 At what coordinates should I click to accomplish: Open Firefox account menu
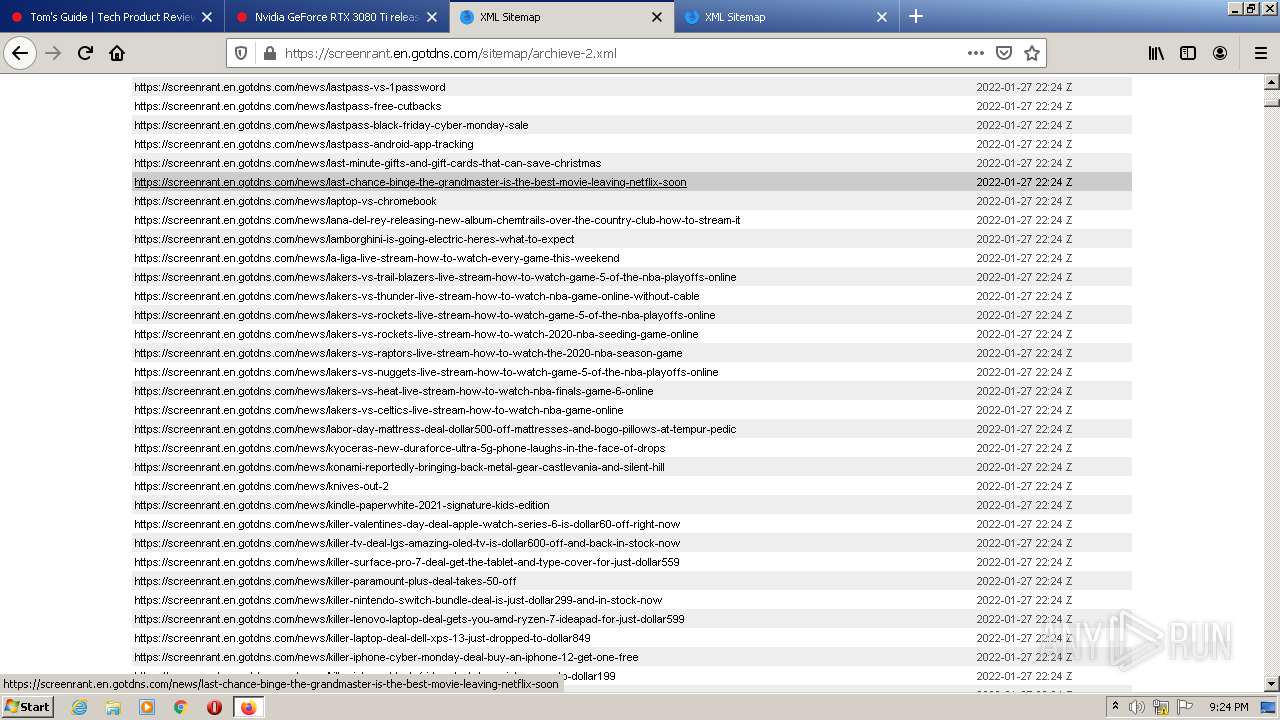[1220, 53]
